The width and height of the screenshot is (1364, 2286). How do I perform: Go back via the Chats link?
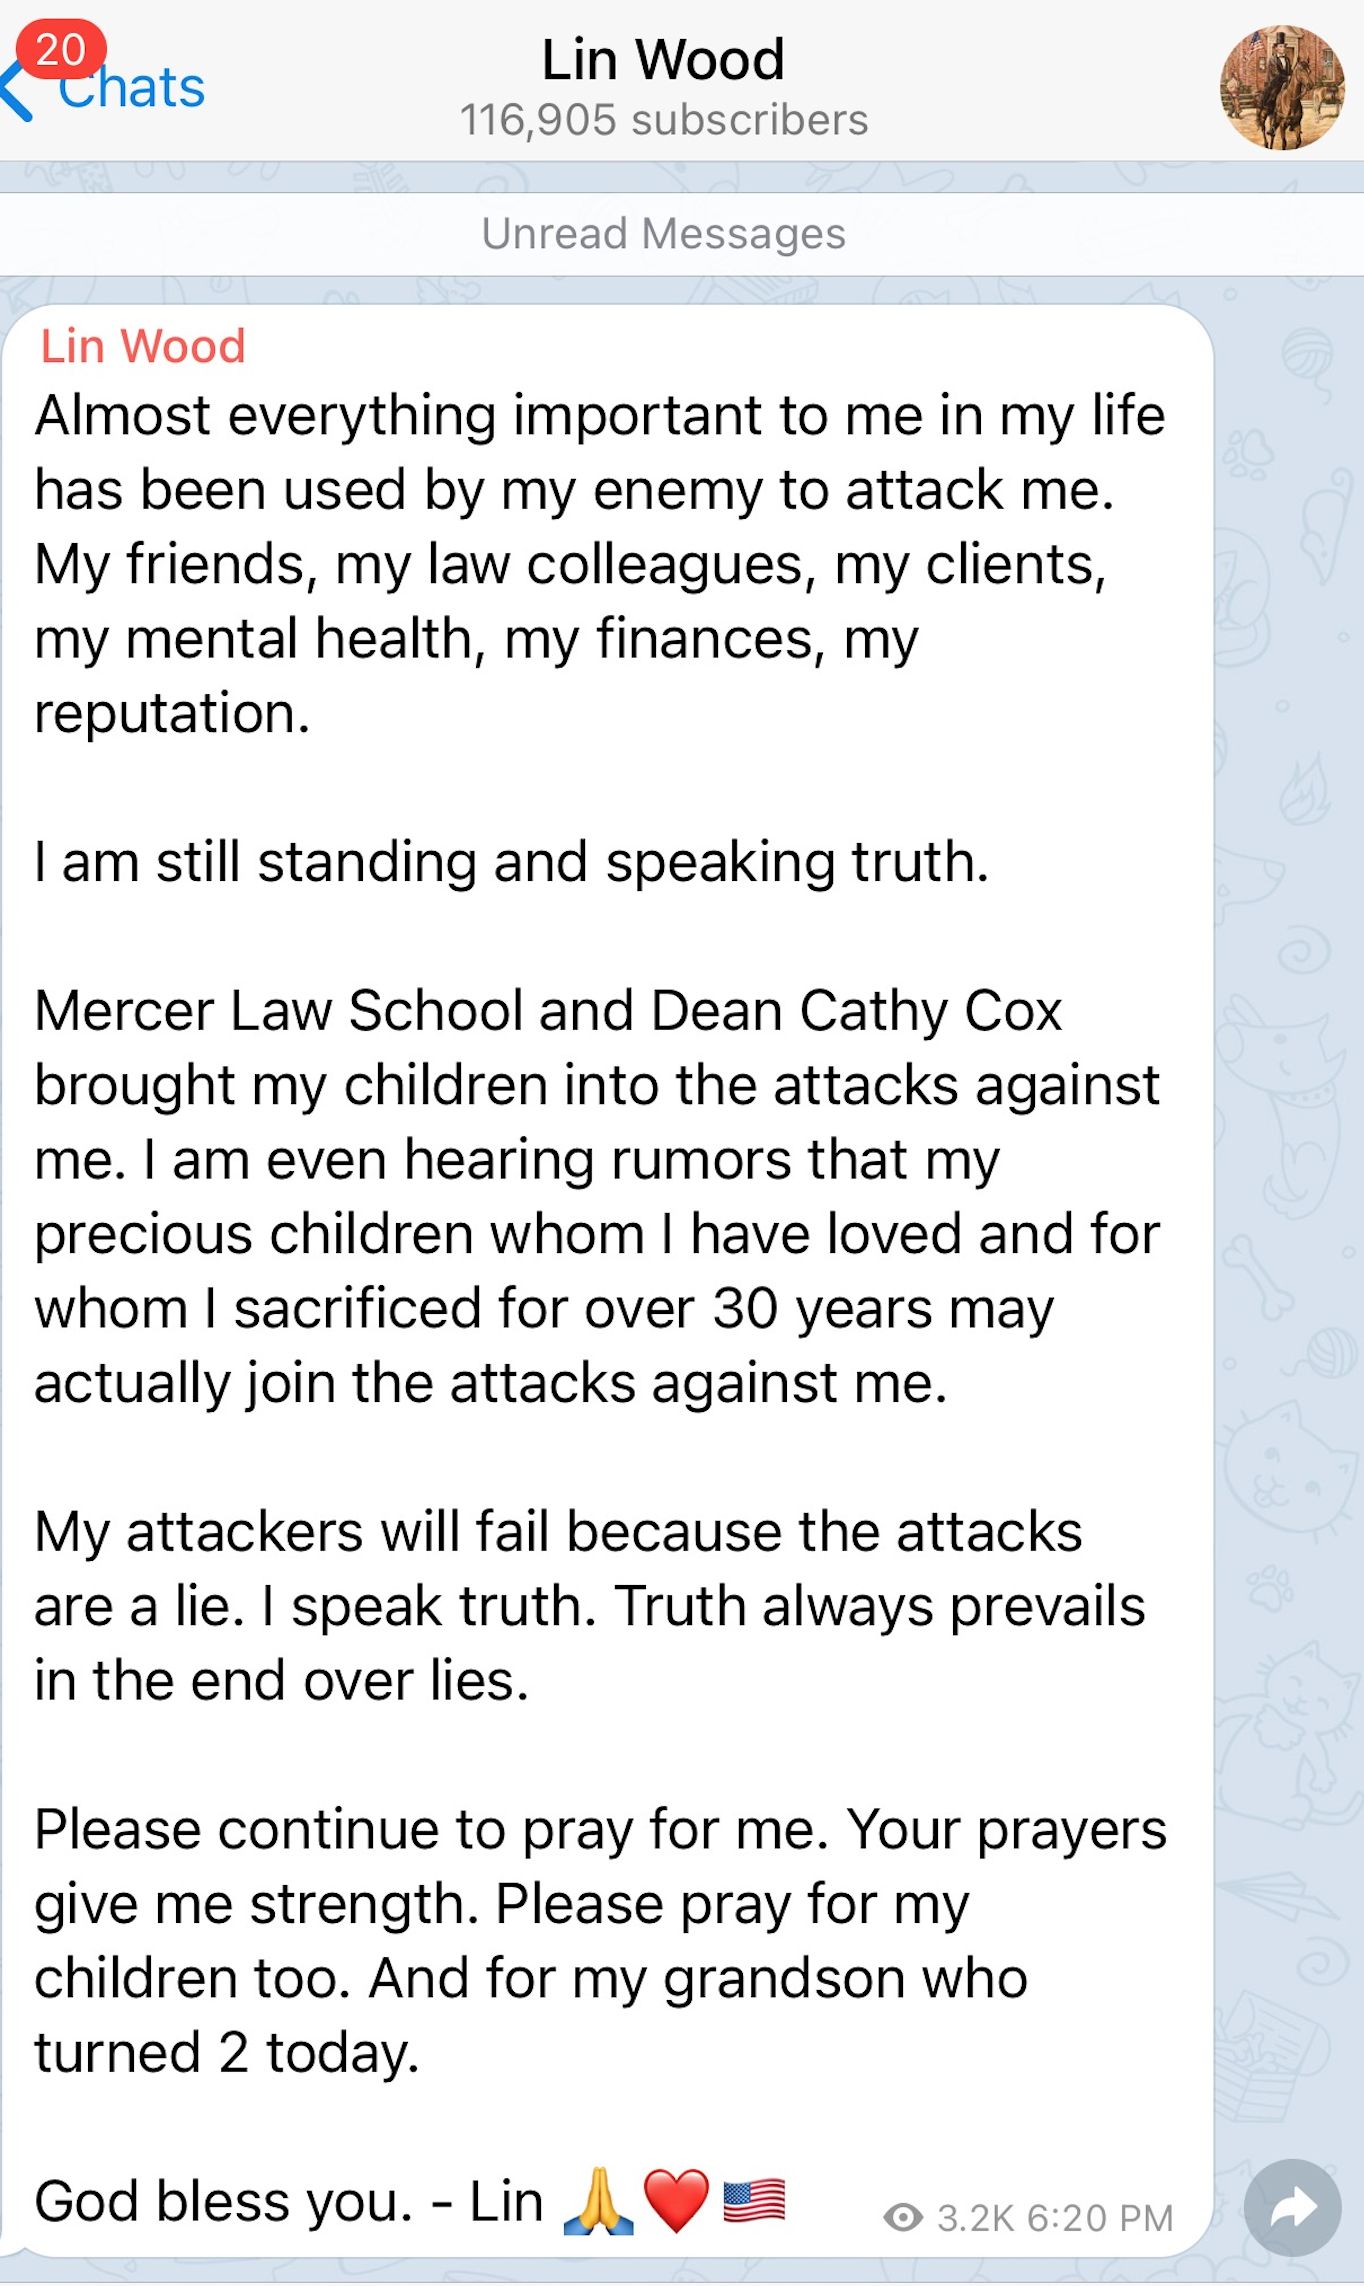(x=132, y=89)
